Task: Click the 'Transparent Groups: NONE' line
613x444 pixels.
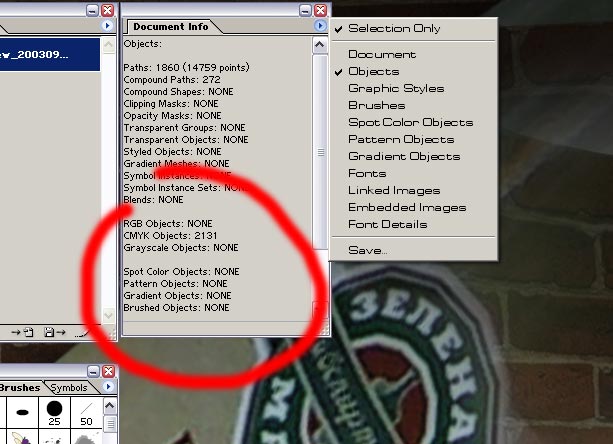Action: coord(185,128)
